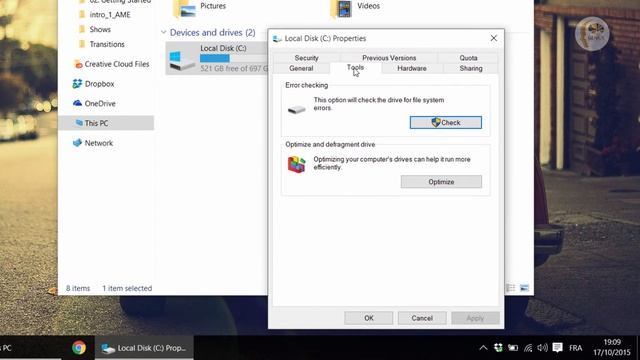Click the Creative Cloud icon in sidebar
This screenshot has height=360, width=640.
pyautogui.click(x=78, y=64)
